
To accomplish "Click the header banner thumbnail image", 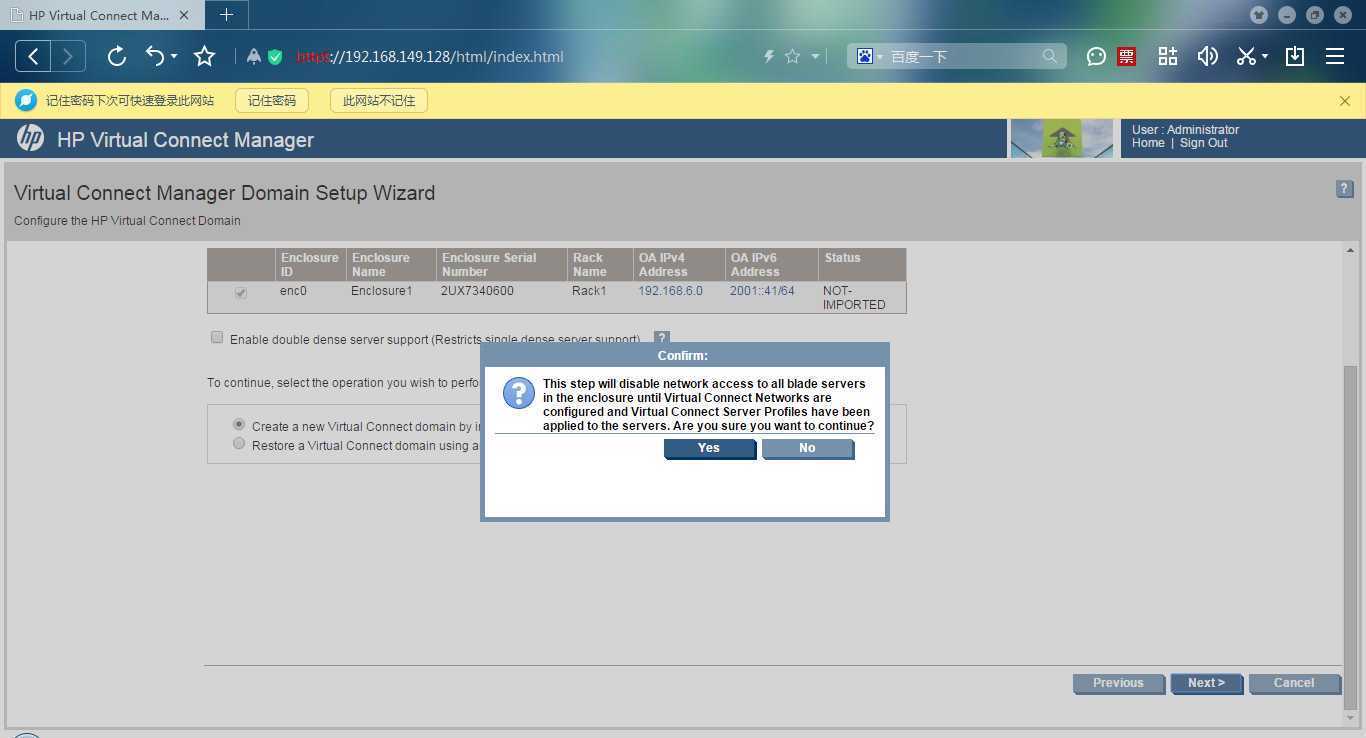I will click(x=1062, y=139).
